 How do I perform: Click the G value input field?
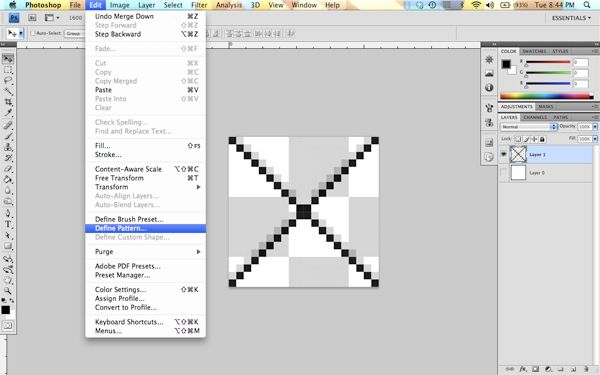(580, 73)
